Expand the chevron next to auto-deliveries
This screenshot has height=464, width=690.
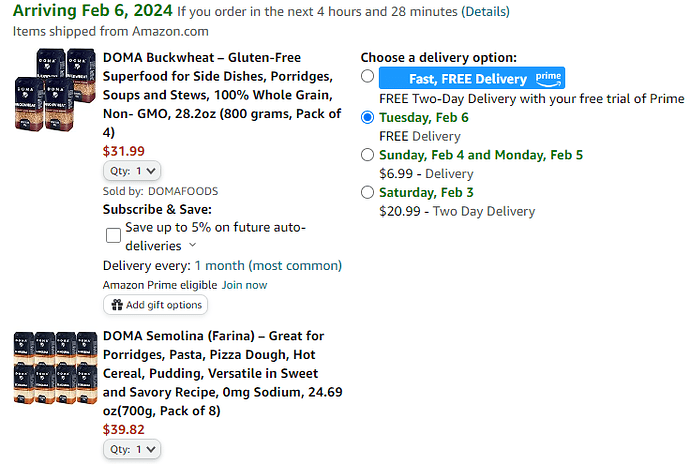192,245
